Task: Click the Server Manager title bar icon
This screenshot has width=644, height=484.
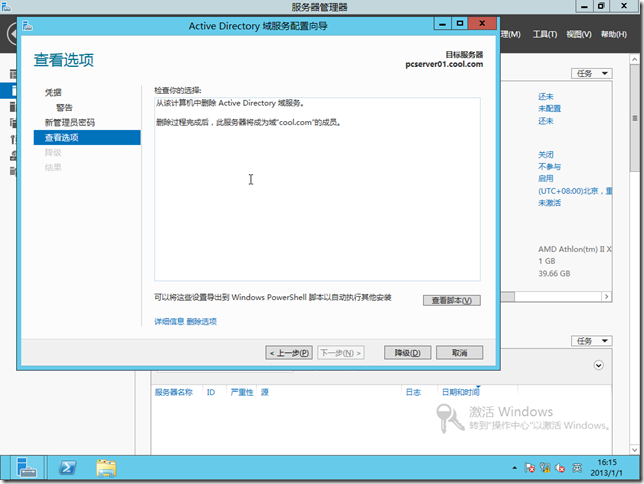Action: pyautogui.click(x=6, y=6)
